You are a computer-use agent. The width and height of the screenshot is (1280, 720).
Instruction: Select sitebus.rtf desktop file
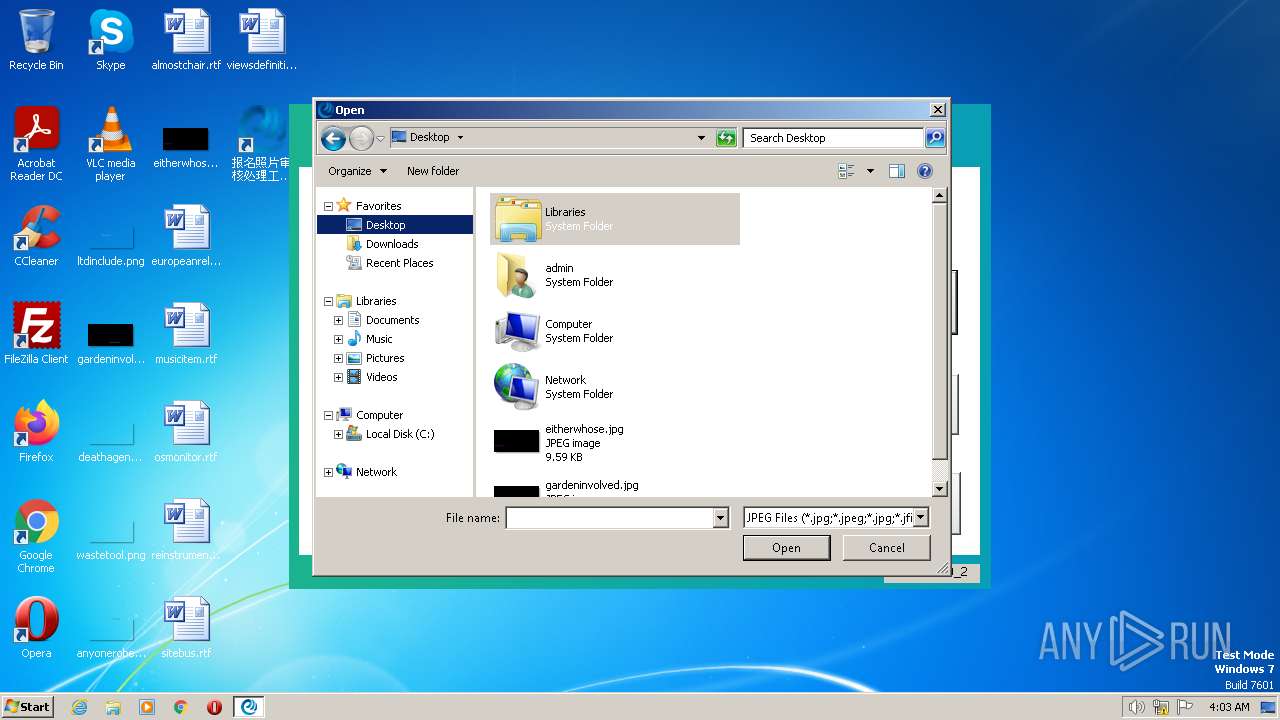186,628
